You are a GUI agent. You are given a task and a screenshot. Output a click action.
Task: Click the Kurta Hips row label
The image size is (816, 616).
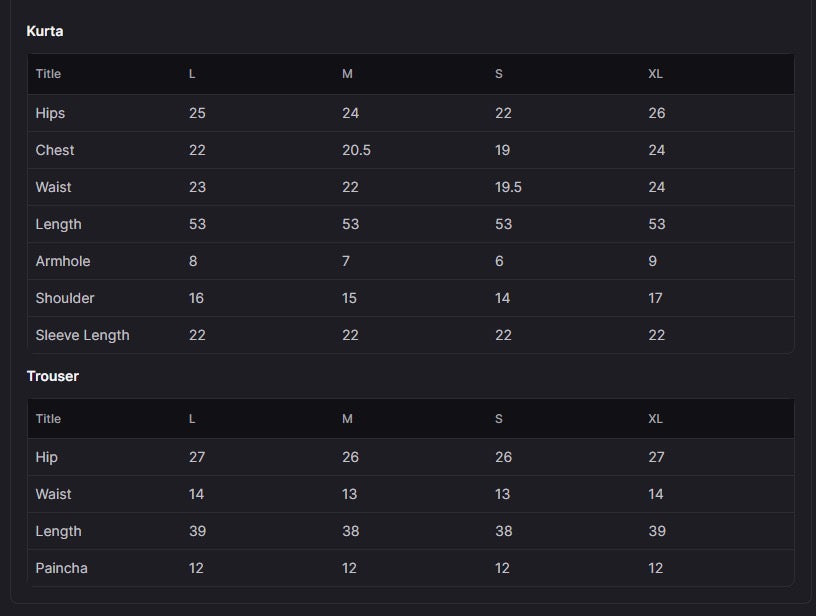pyautogui.click(x=50, y=113)
